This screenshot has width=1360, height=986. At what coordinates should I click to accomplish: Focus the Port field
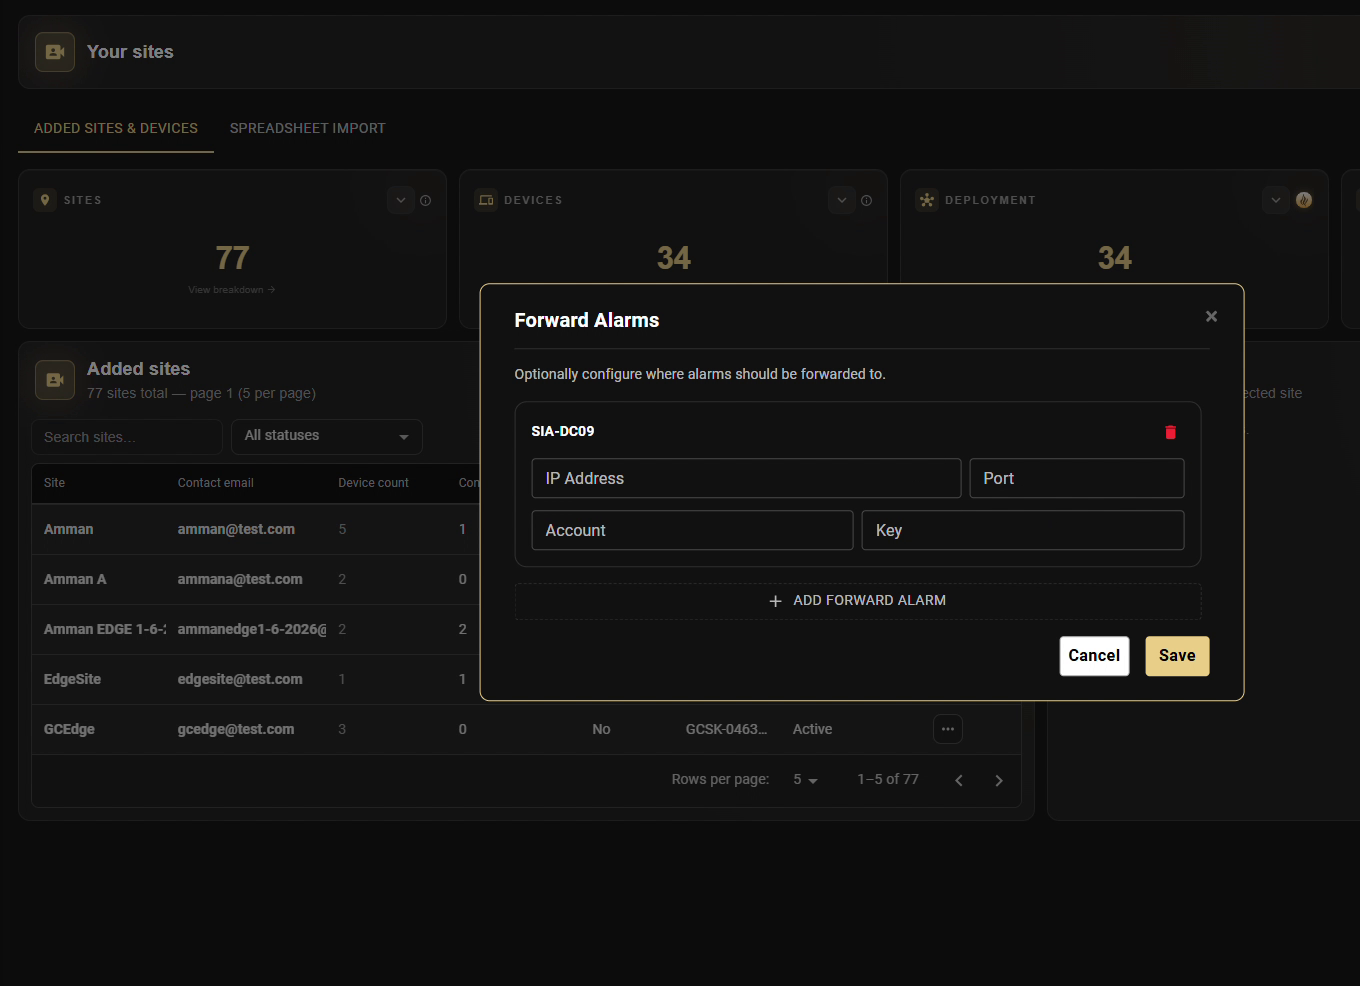1077,478
